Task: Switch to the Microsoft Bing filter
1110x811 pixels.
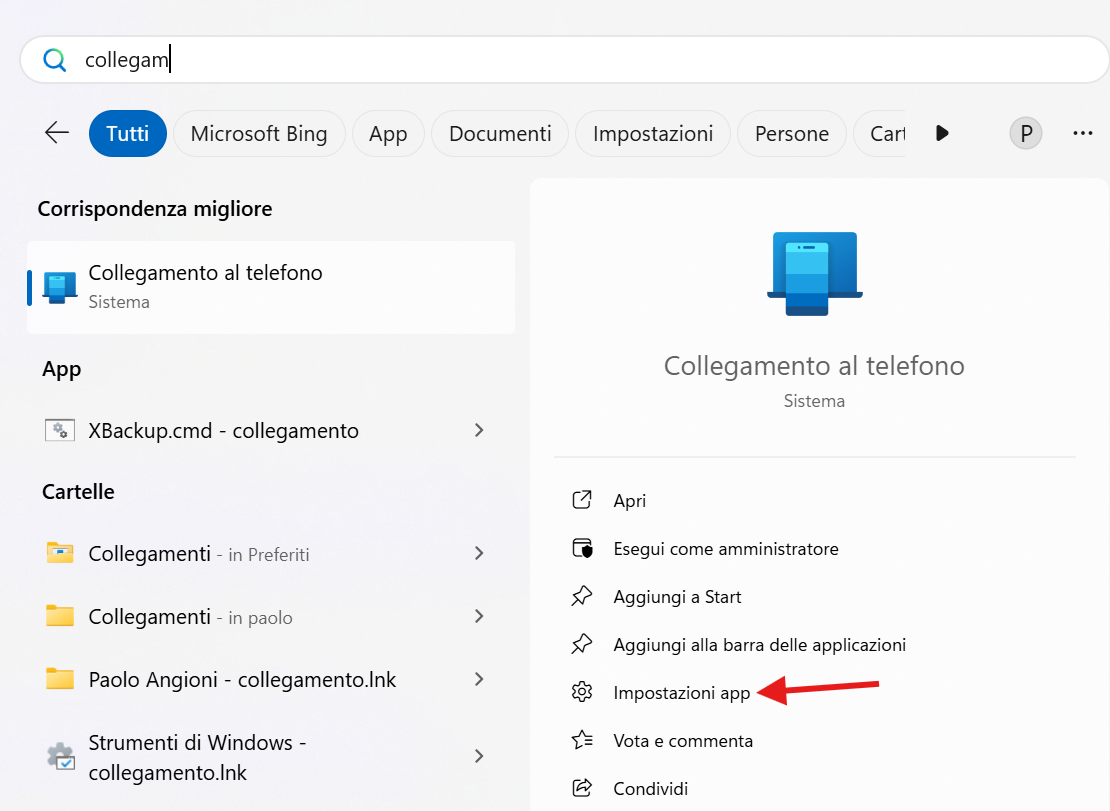Action: point(259,133)
